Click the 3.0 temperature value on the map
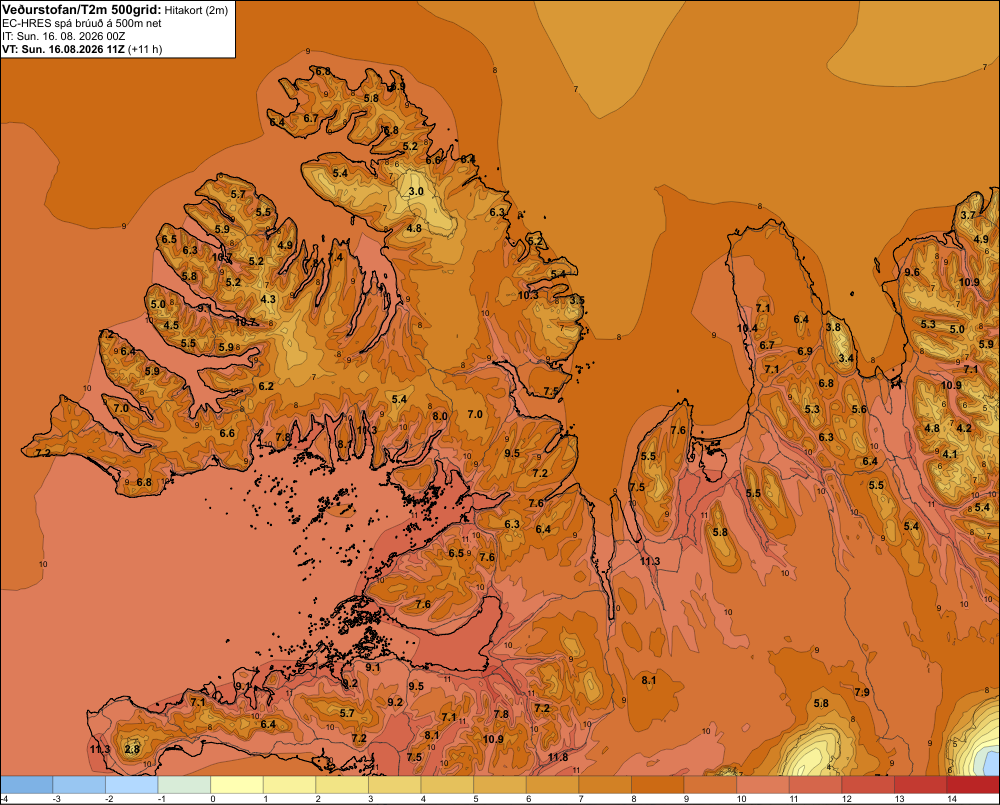Viewport: 1000px width, 805px height. tap(416, 191)
